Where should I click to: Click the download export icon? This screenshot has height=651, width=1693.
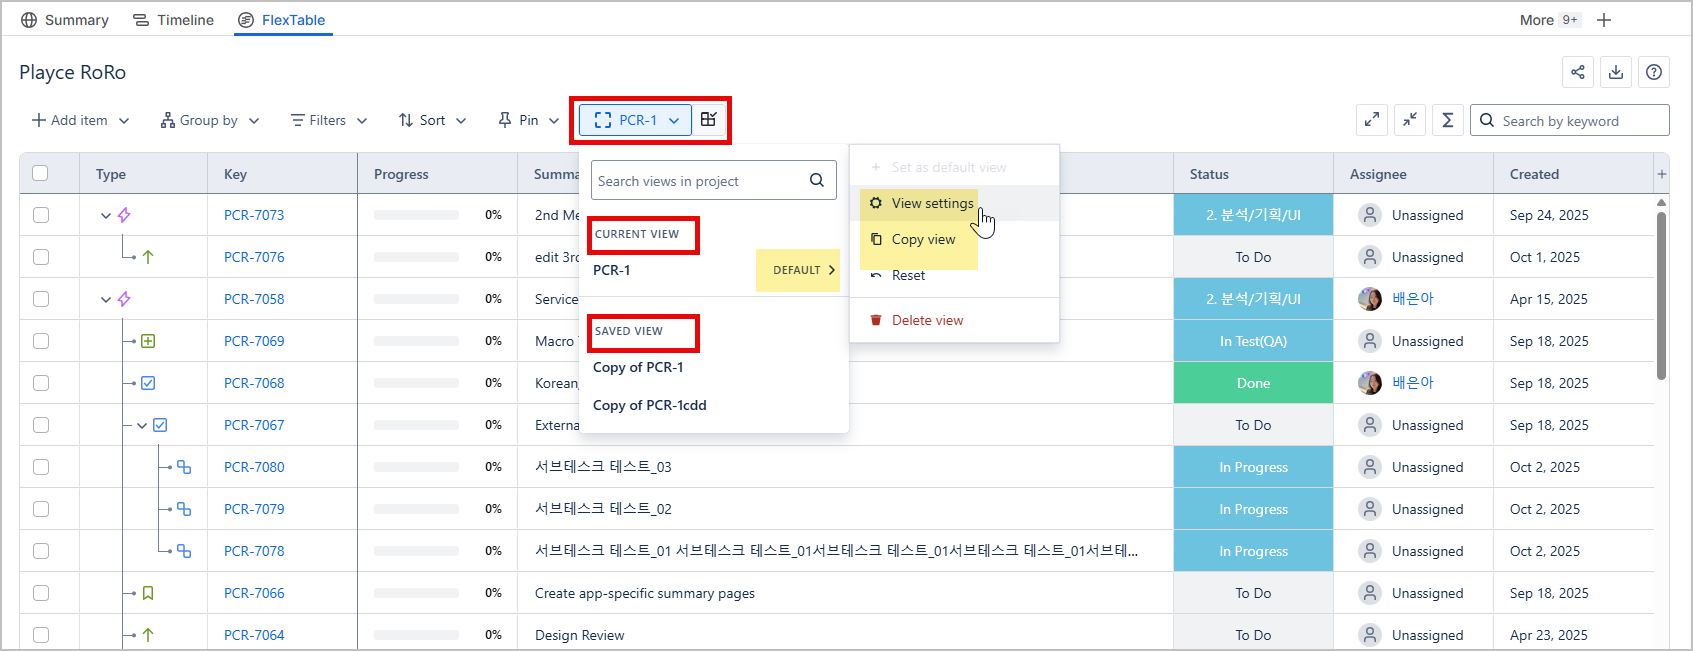coord(1616,72)
